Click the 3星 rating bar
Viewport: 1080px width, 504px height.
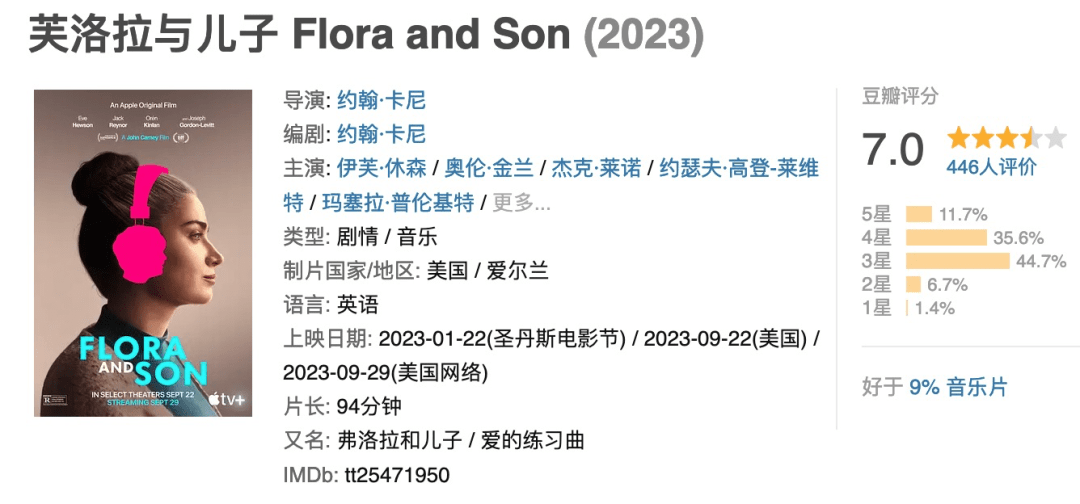click(957, 261)
